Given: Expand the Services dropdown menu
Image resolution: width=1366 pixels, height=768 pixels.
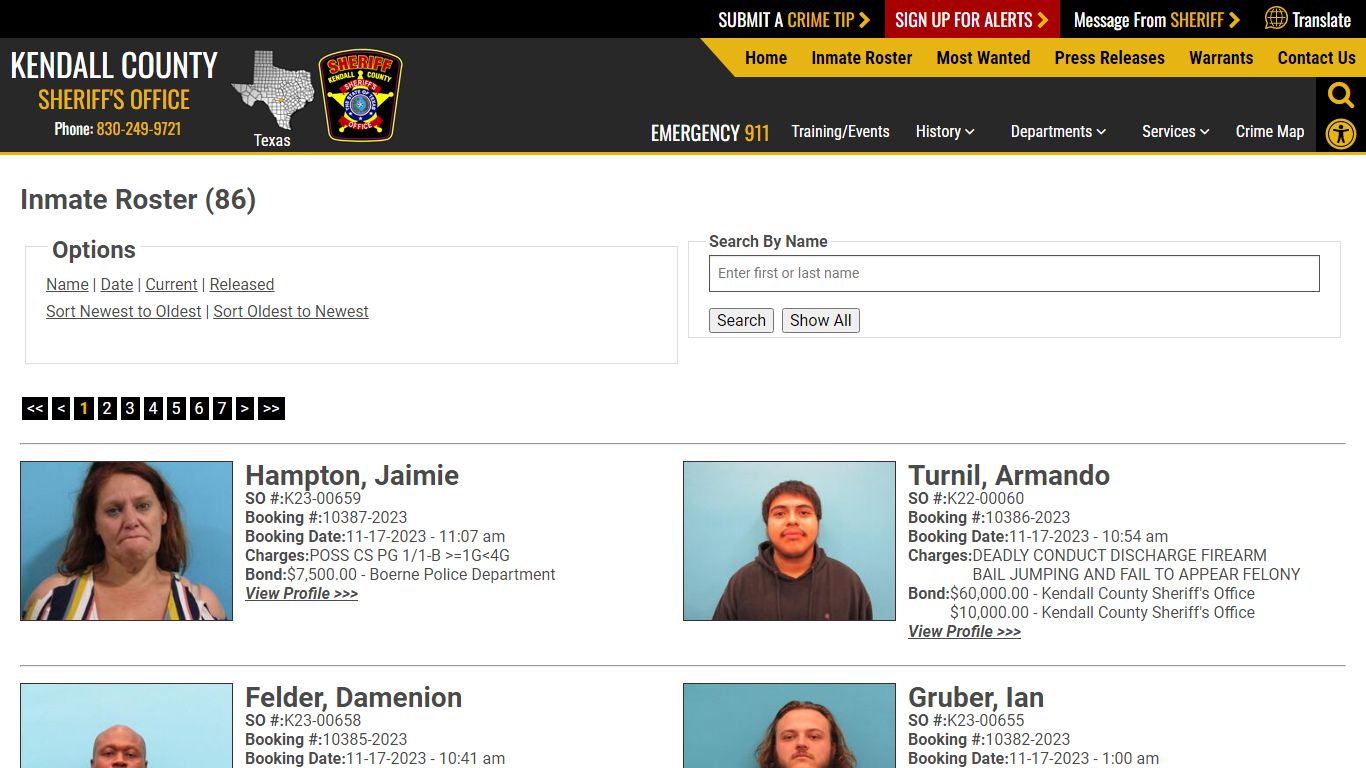Looking at the screenshot, I should pos(1176,131).
